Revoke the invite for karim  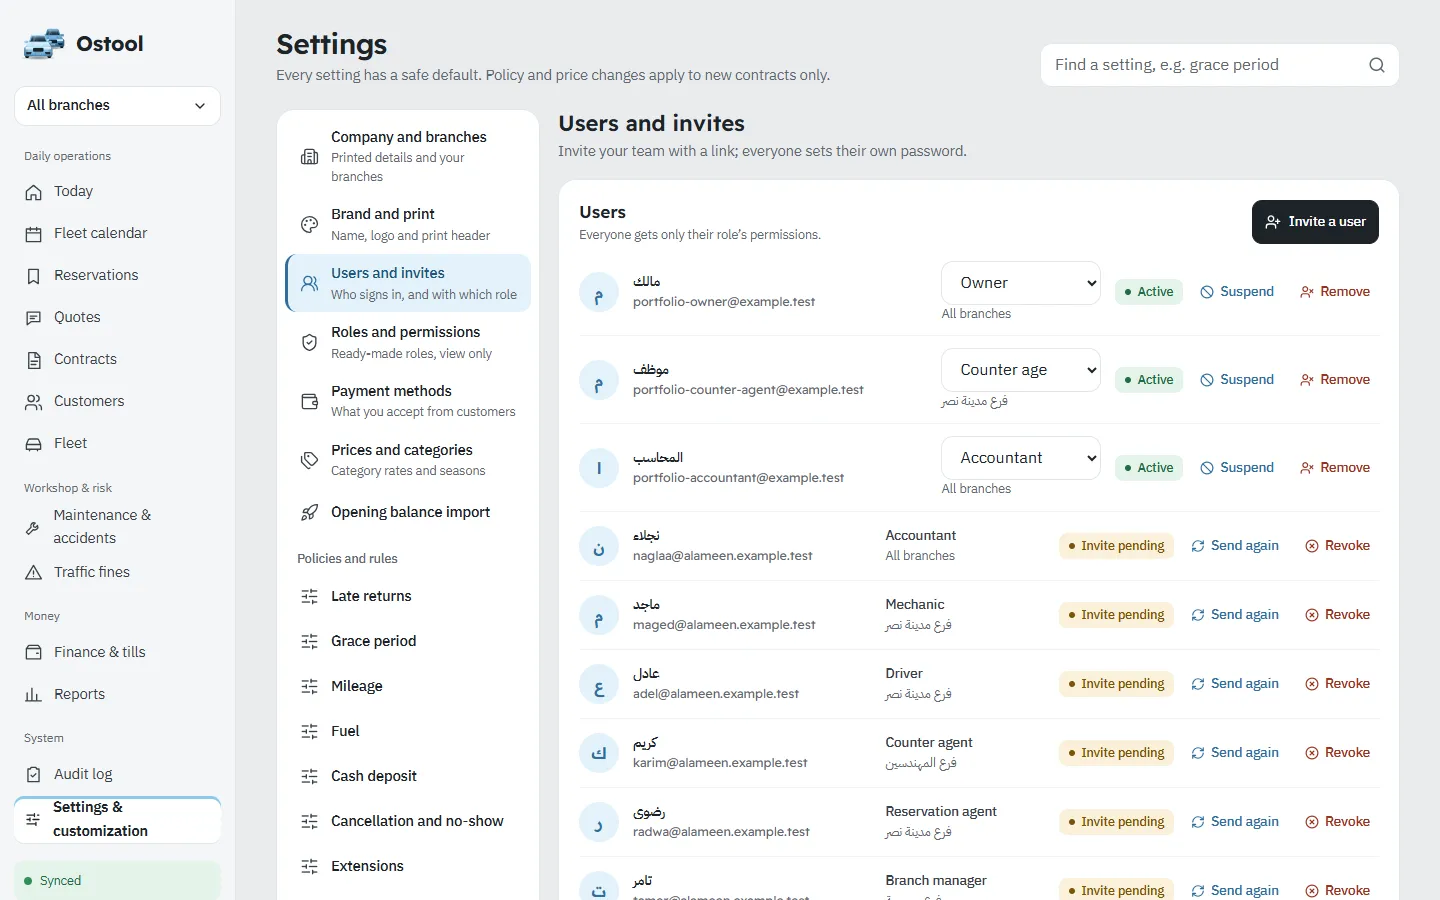click(x=1338, y=753)
